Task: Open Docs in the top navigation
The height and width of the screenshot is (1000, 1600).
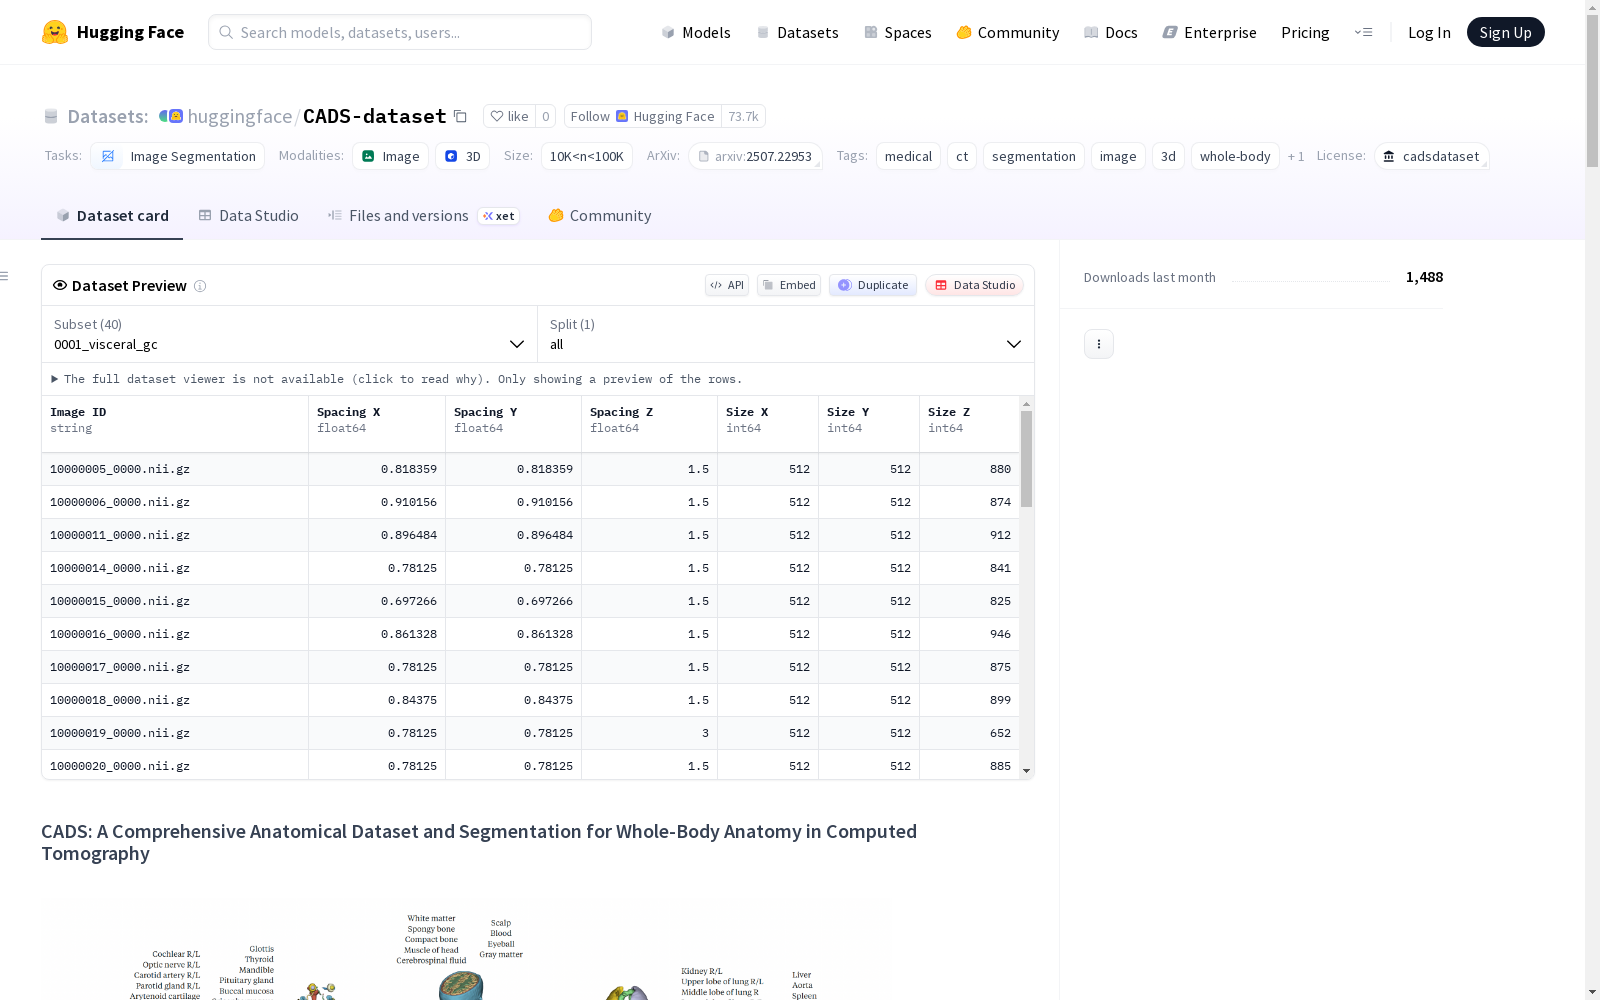Action: pos(1111,32)
